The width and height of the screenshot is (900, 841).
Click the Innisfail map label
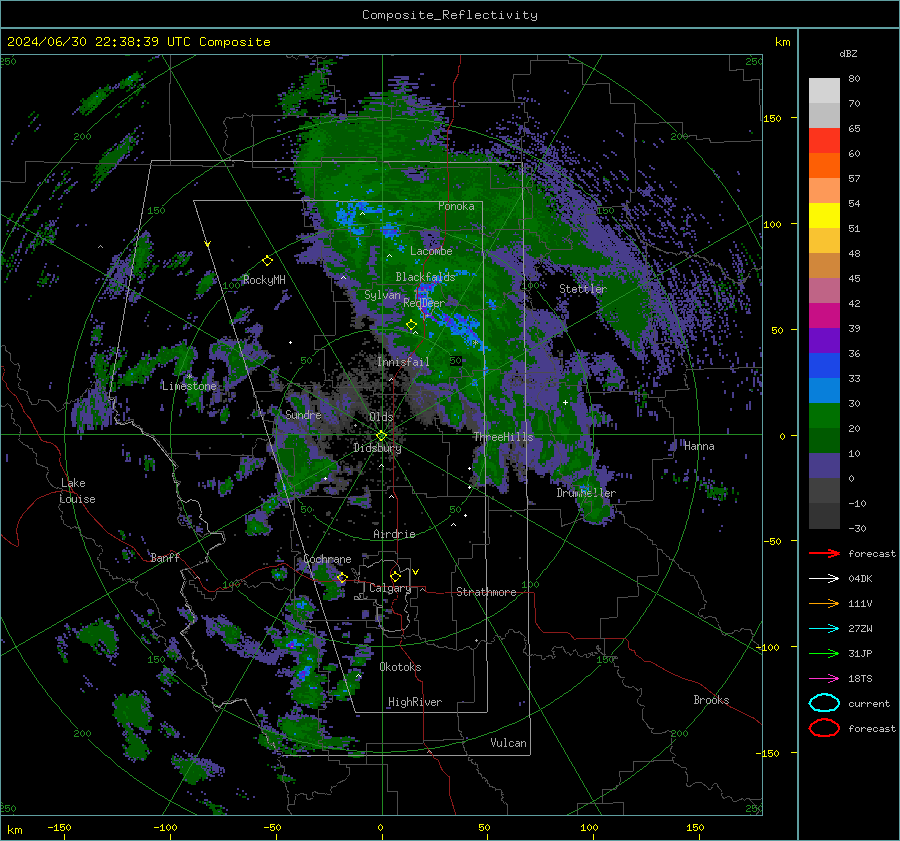pyautogui.click(x=403, y=362)
